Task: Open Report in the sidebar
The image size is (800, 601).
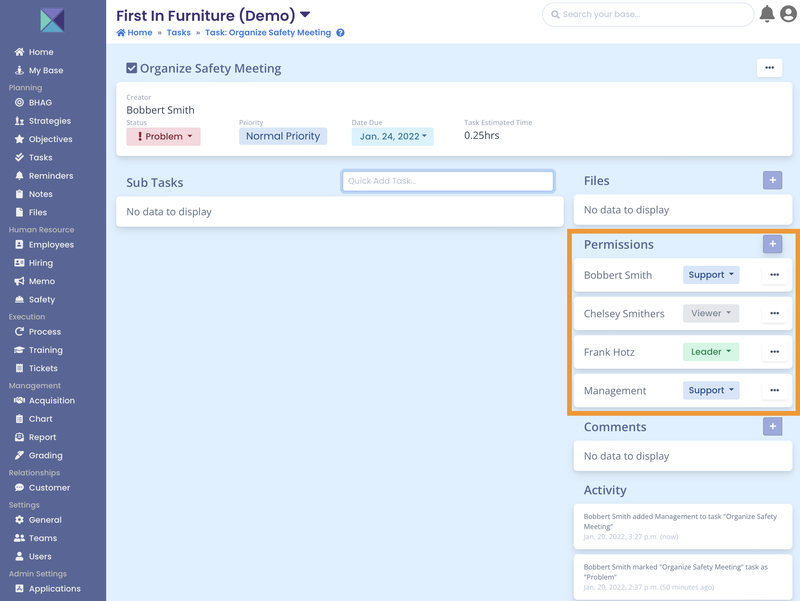Action: 42,437
